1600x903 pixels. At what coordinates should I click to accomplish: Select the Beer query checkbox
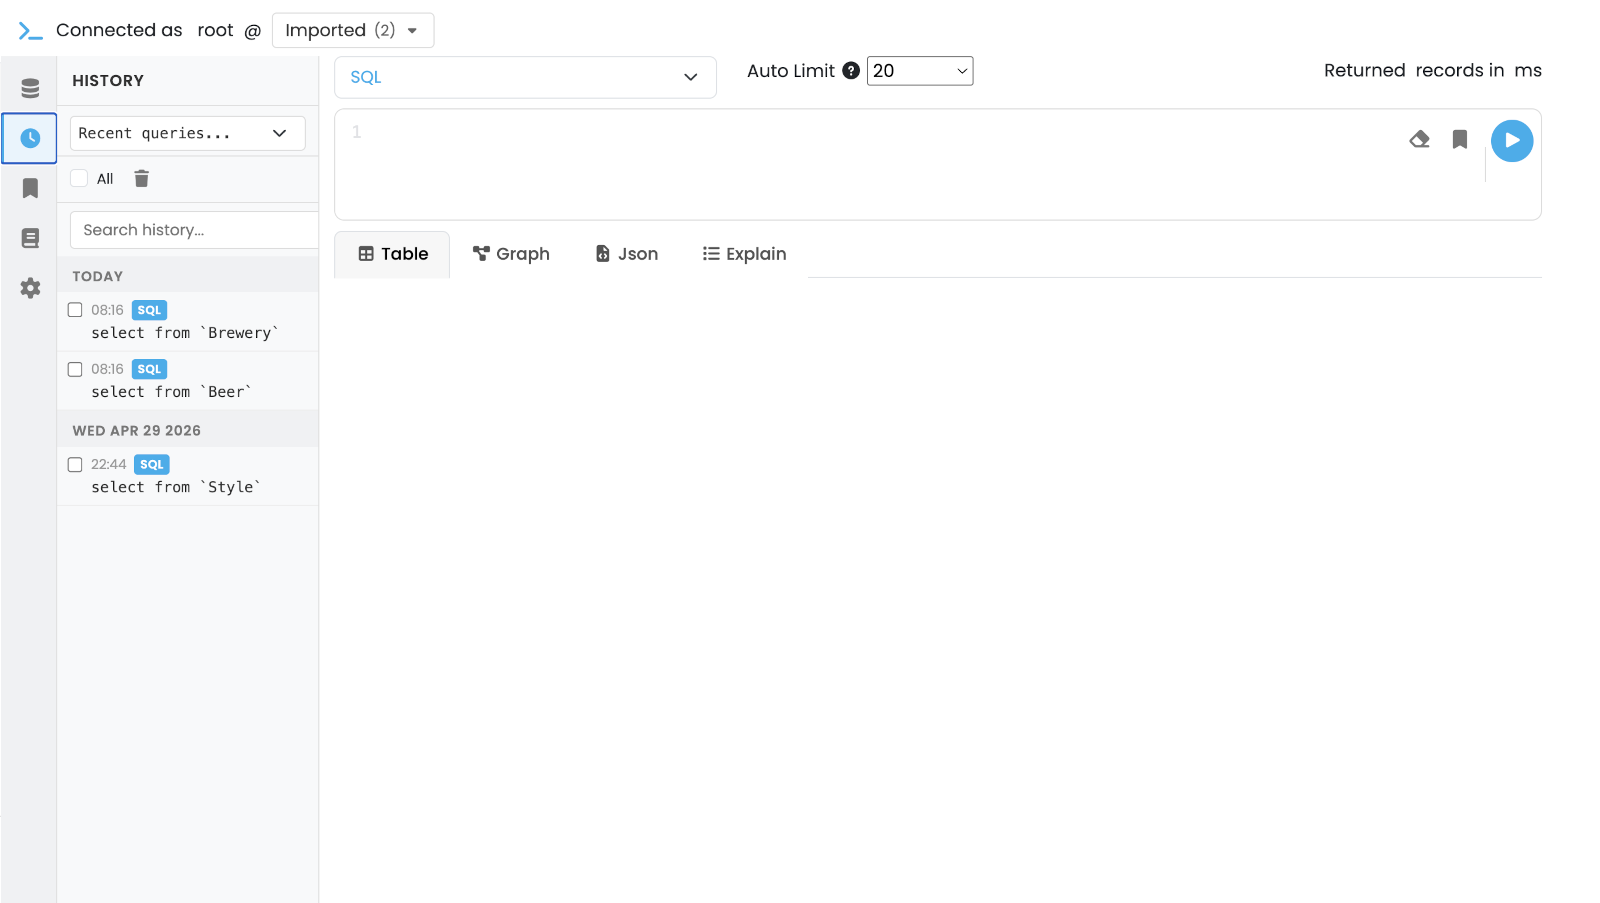coord(75,369)
